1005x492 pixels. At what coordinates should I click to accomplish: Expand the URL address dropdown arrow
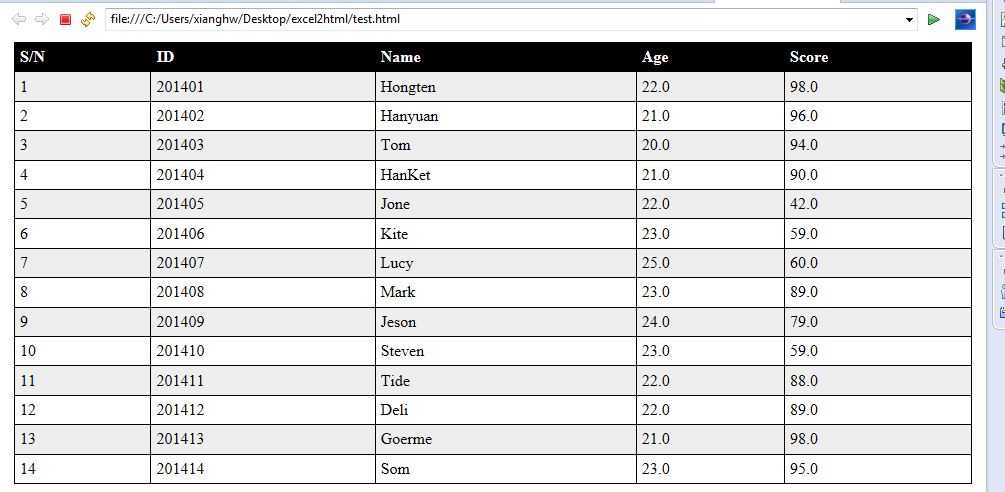[909, 19]
